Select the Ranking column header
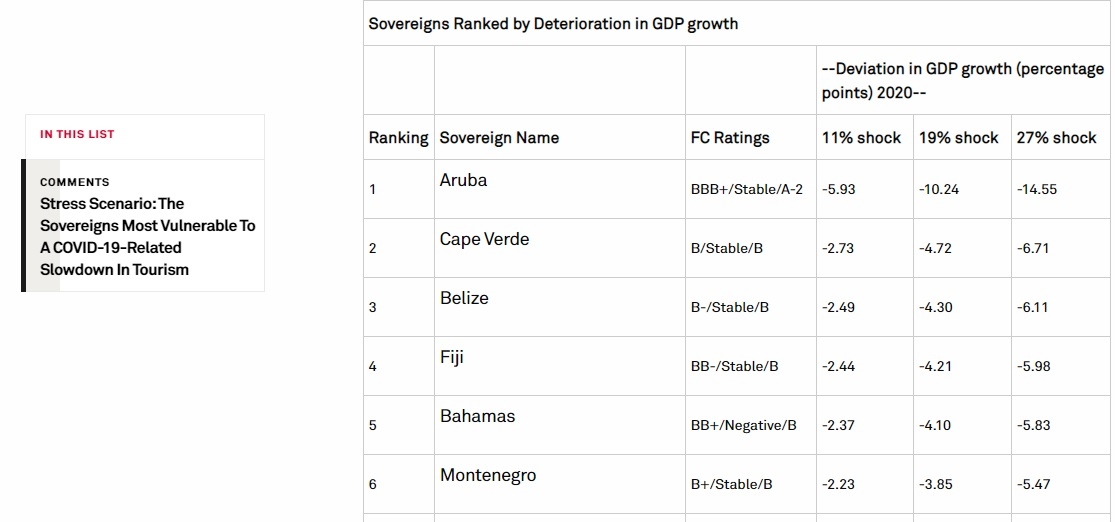 tap(398, 138)
